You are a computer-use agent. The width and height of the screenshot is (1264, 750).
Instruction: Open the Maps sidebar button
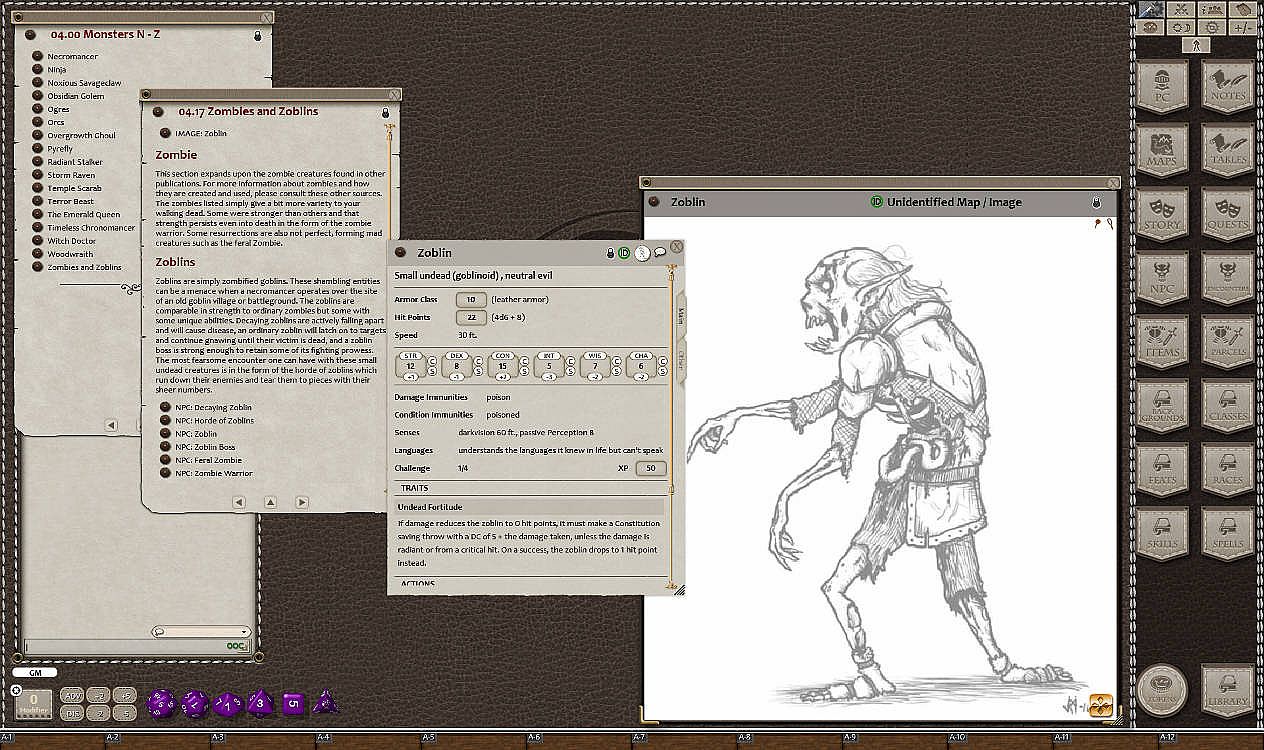pyautogui.click(x=1162, y=151)
